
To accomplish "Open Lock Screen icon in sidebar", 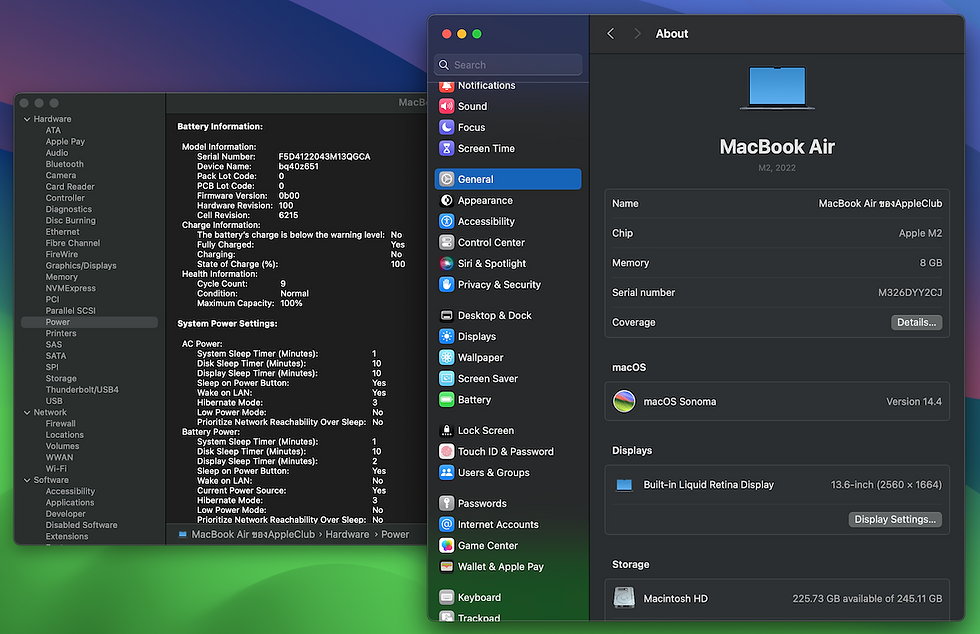I will pyautogui.click(x=446, y=430).
